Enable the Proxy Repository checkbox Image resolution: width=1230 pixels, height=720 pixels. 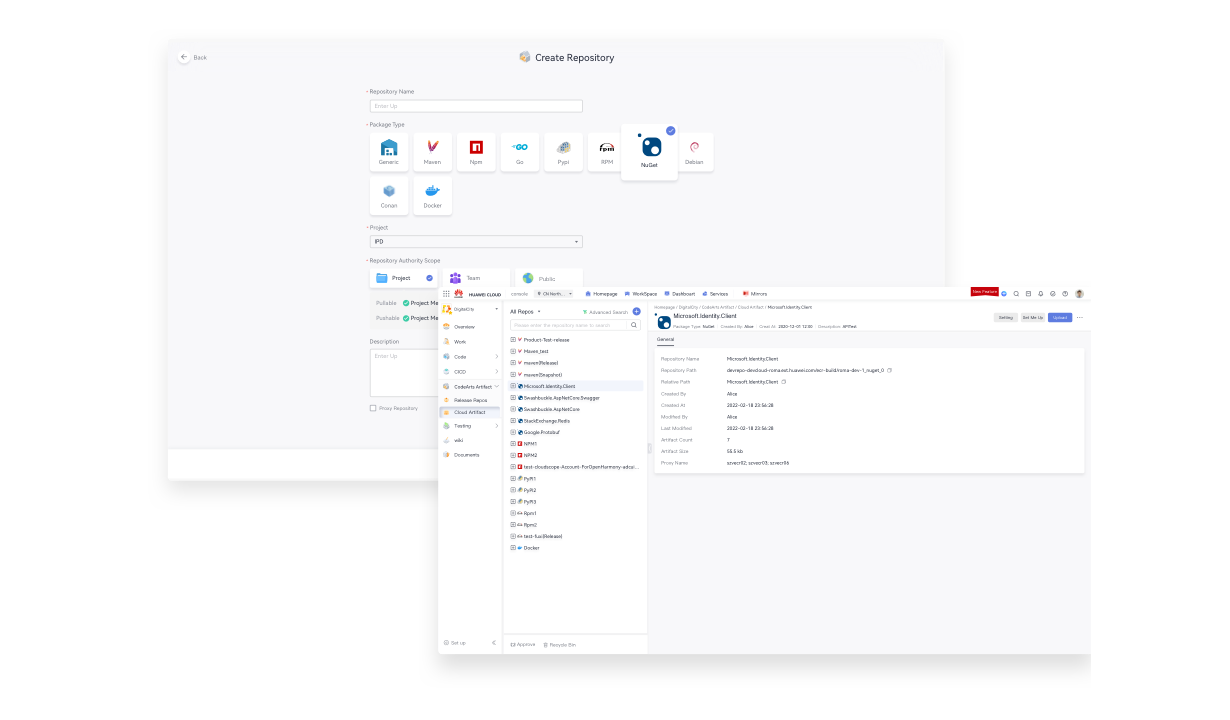pos(373,408)
